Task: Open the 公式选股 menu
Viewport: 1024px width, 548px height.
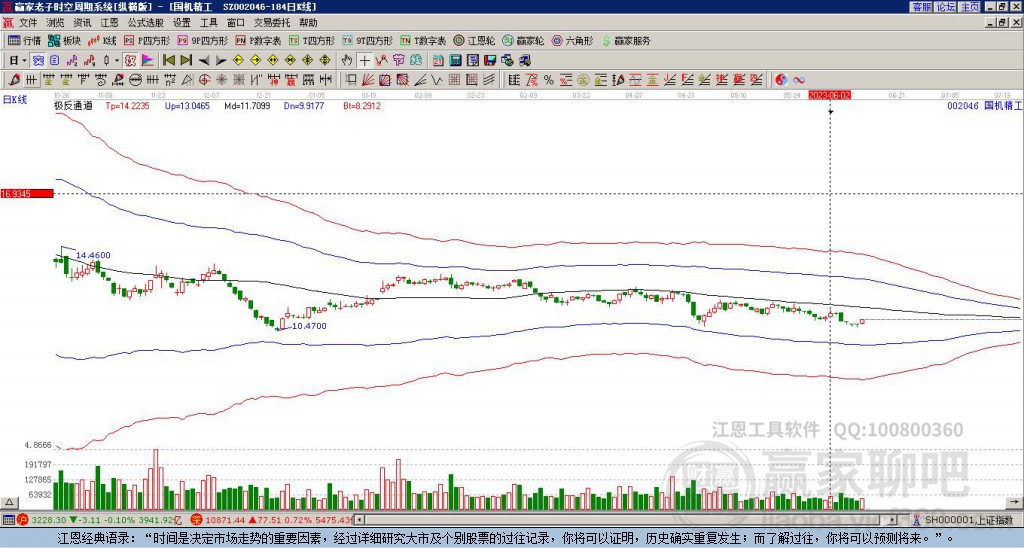Action: pyautogui.click(x=146, y=23)
